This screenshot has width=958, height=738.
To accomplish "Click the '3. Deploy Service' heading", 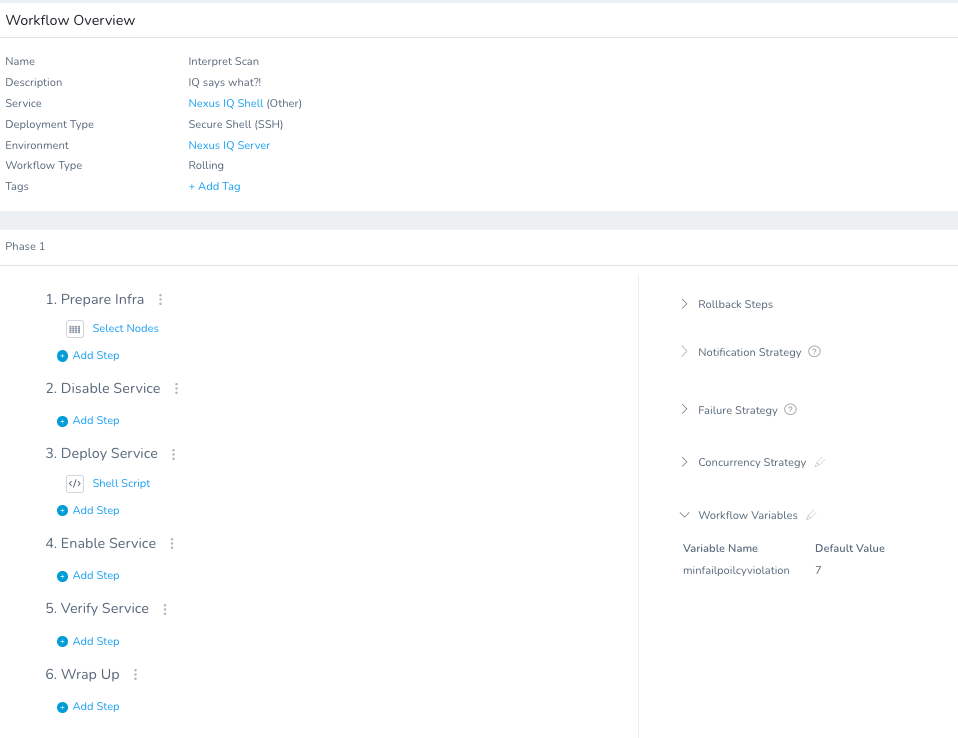I will pyautogui.click(x=101, y=453).
